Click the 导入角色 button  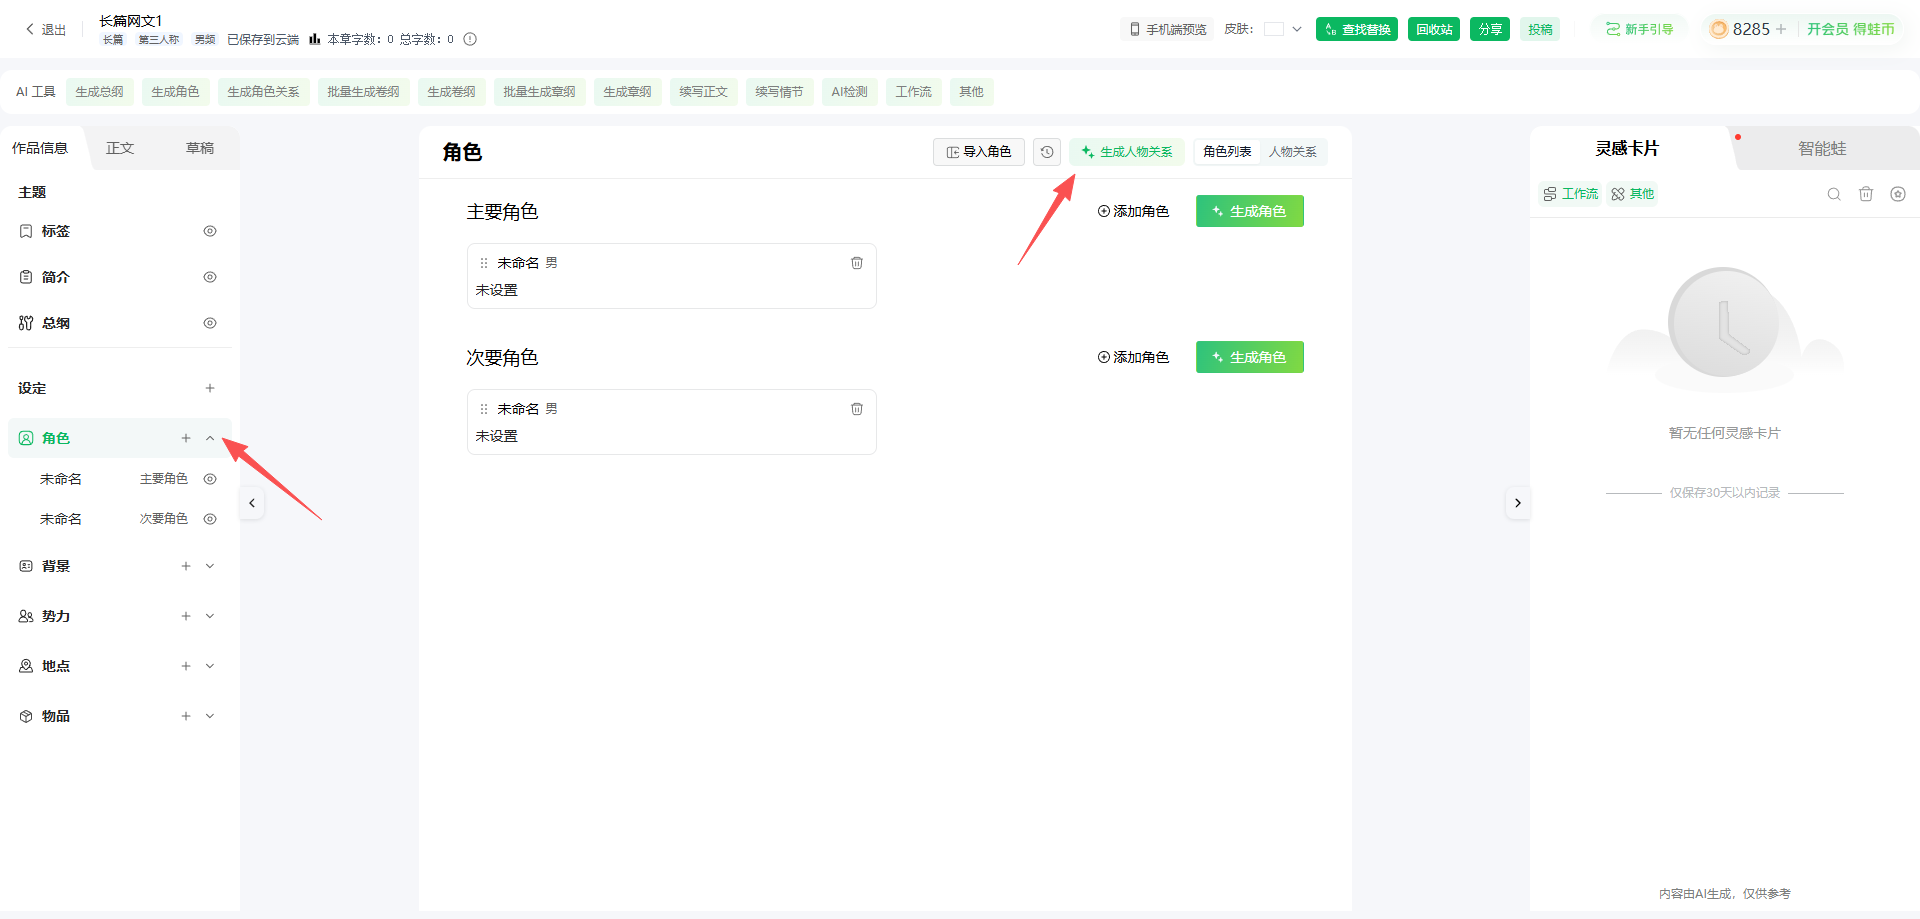pyautogui.click(x=979, y=152)
